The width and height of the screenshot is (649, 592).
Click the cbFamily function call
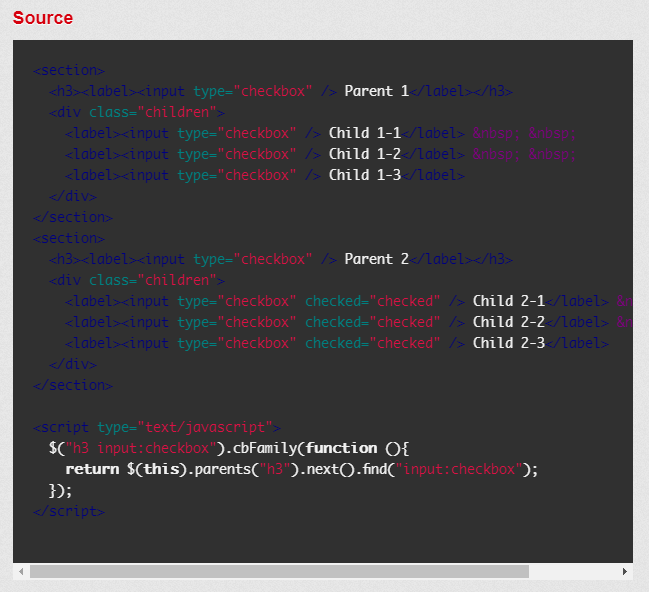pos(265,448)
